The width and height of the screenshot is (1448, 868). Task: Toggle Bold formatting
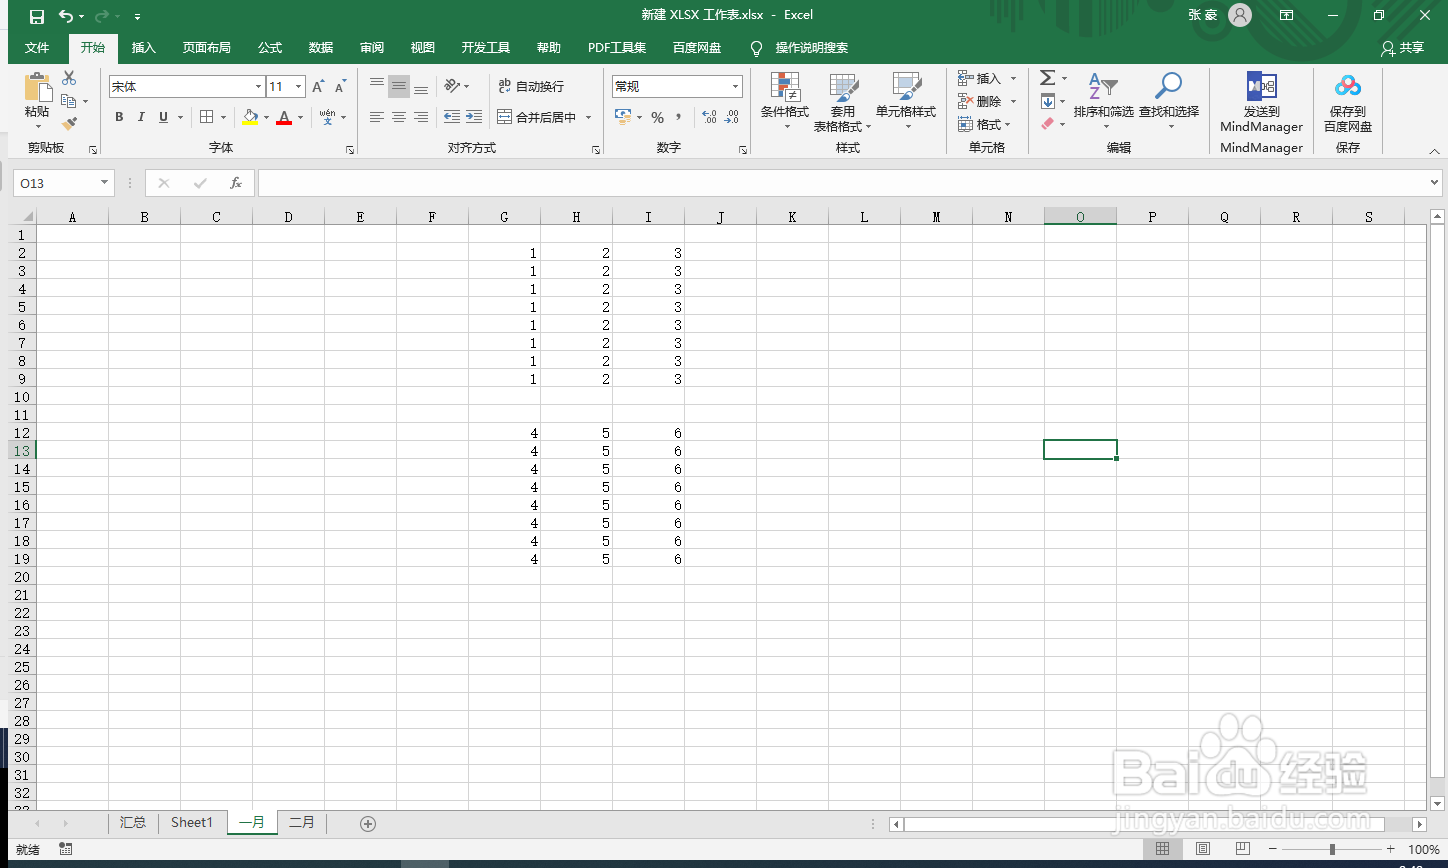point(119,117)
